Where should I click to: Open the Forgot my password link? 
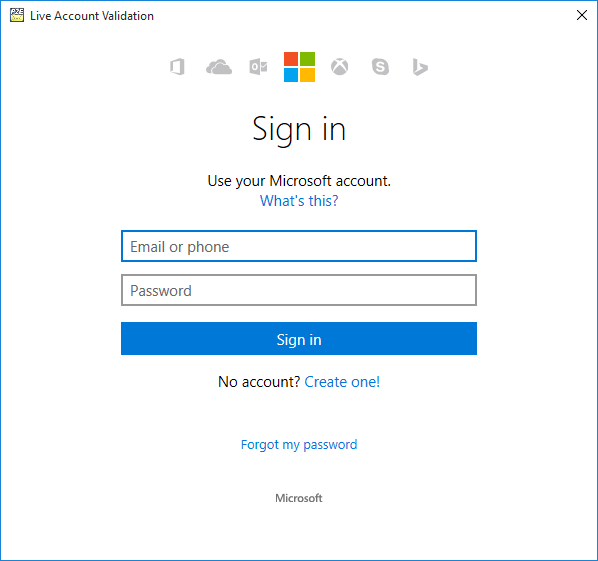[x=299, y=445]
